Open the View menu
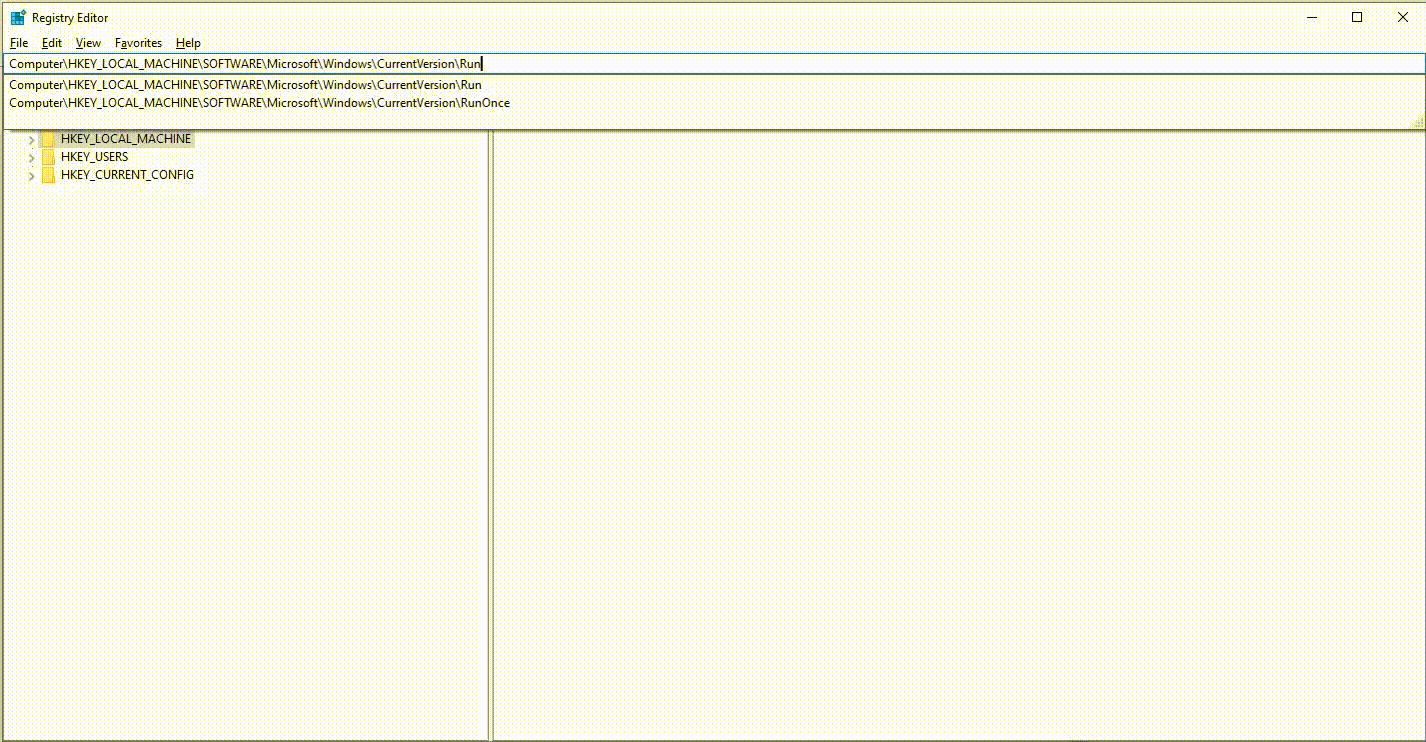This screenshot has height=742, width=1426. coord(88,43)
